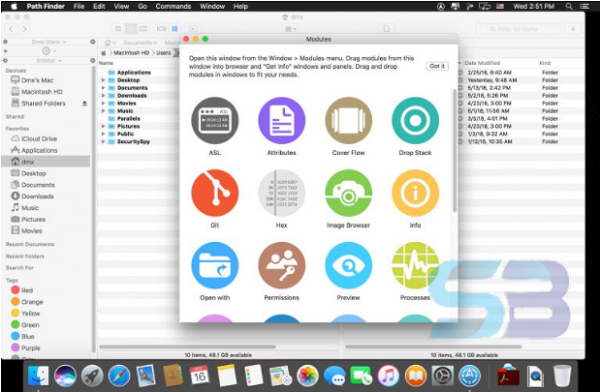Select the Open with module icon
Image resolution: width=600 pixels, height=392 pixels.
point(215,265)
